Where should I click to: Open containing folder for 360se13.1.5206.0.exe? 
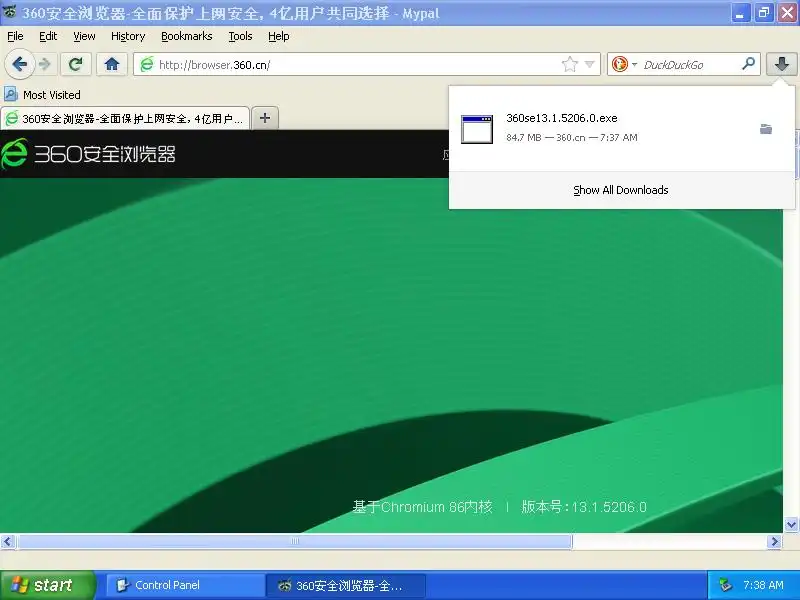[x=766, y=129]
